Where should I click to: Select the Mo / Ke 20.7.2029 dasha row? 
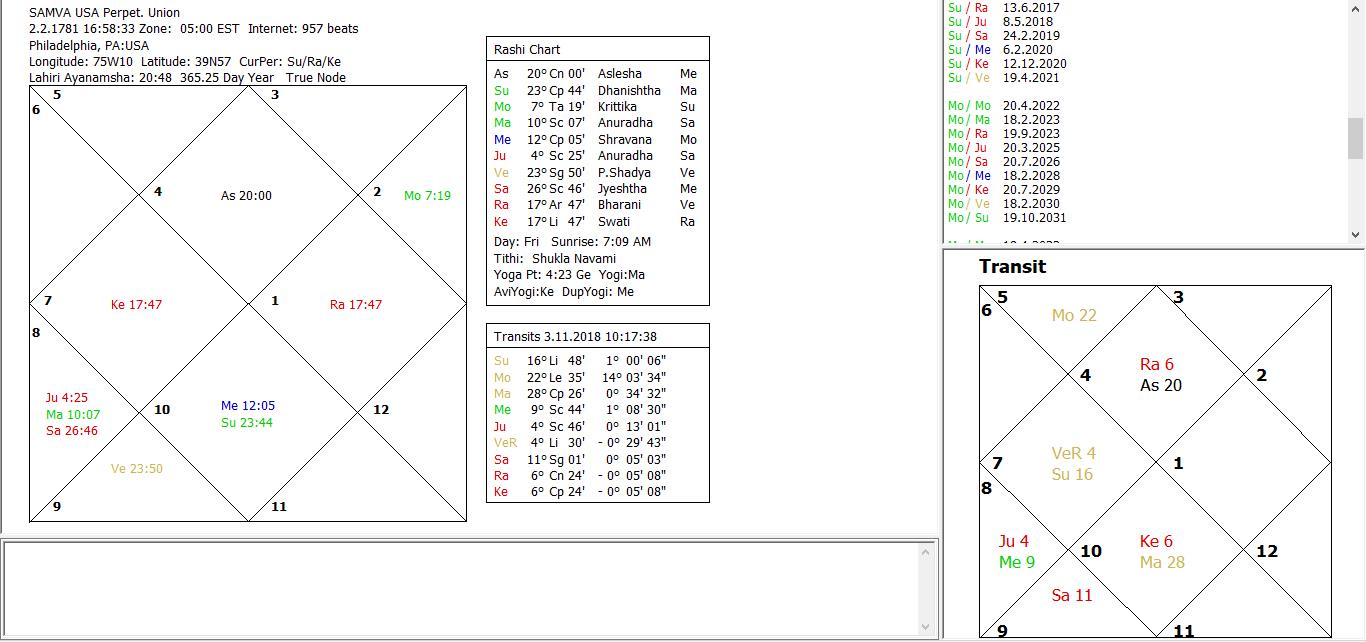coord(1004,189)
